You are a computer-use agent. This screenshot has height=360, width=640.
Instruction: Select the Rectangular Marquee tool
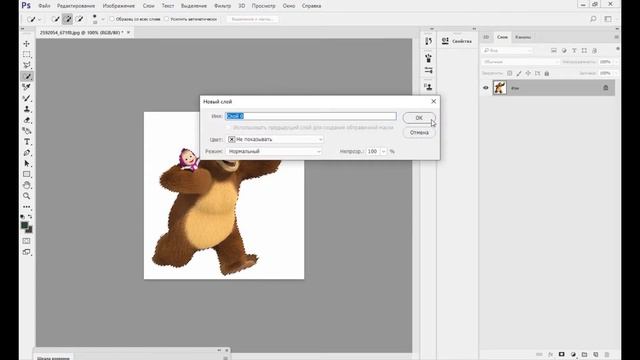(x=27, y=54)
